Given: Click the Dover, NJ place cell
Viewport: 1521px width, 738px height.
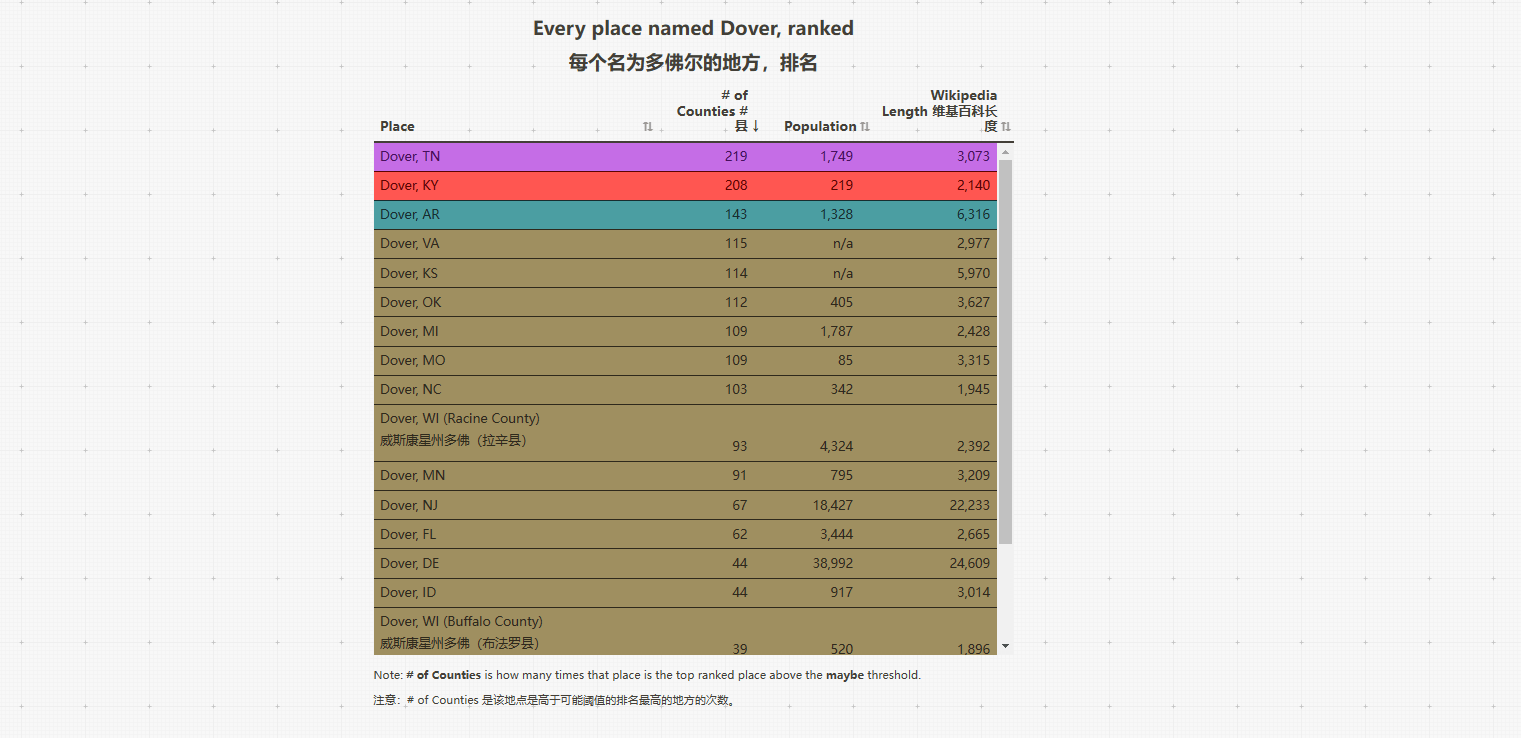Looking at the screenshot, I should 408,505.
